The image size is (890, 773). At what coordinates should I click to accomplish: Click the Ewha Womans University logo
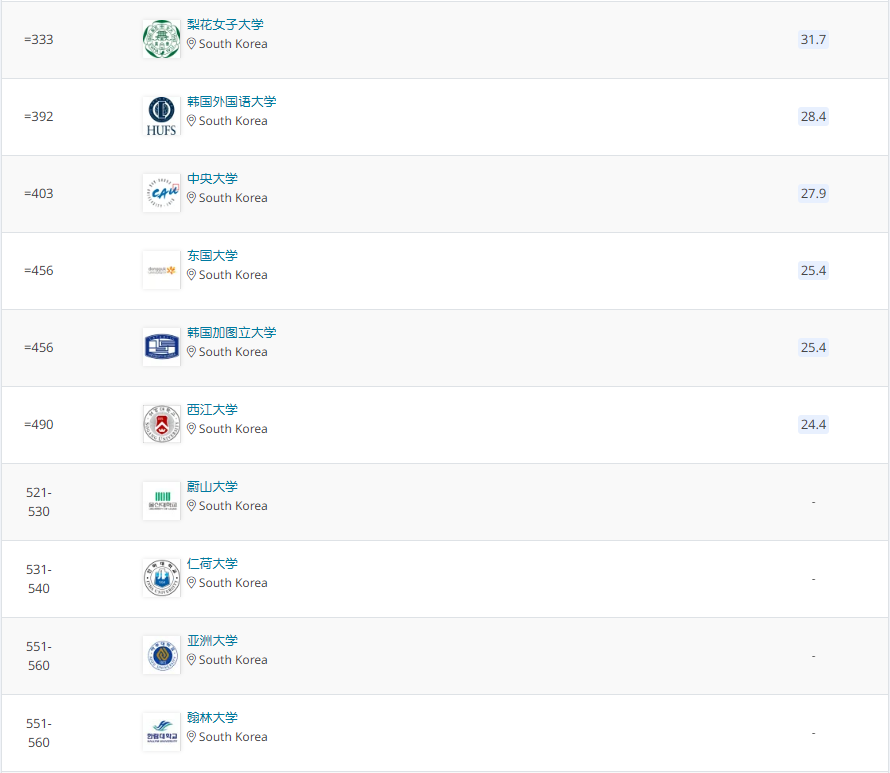click(161, 39)
